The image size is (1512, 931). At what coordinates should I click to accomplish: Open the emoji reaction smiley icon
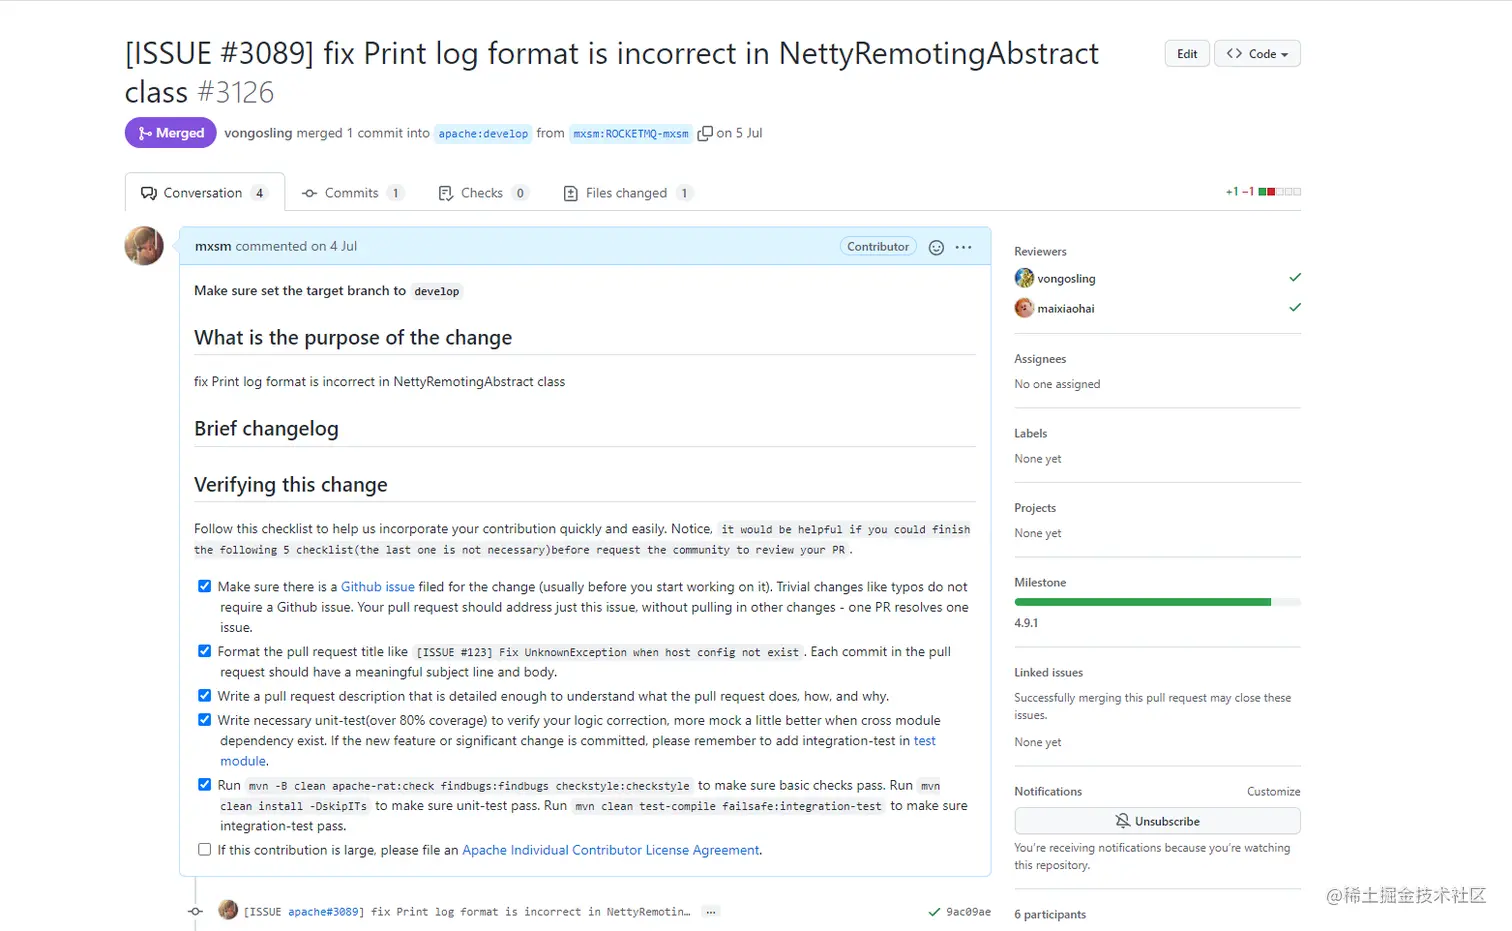point(936,247)
